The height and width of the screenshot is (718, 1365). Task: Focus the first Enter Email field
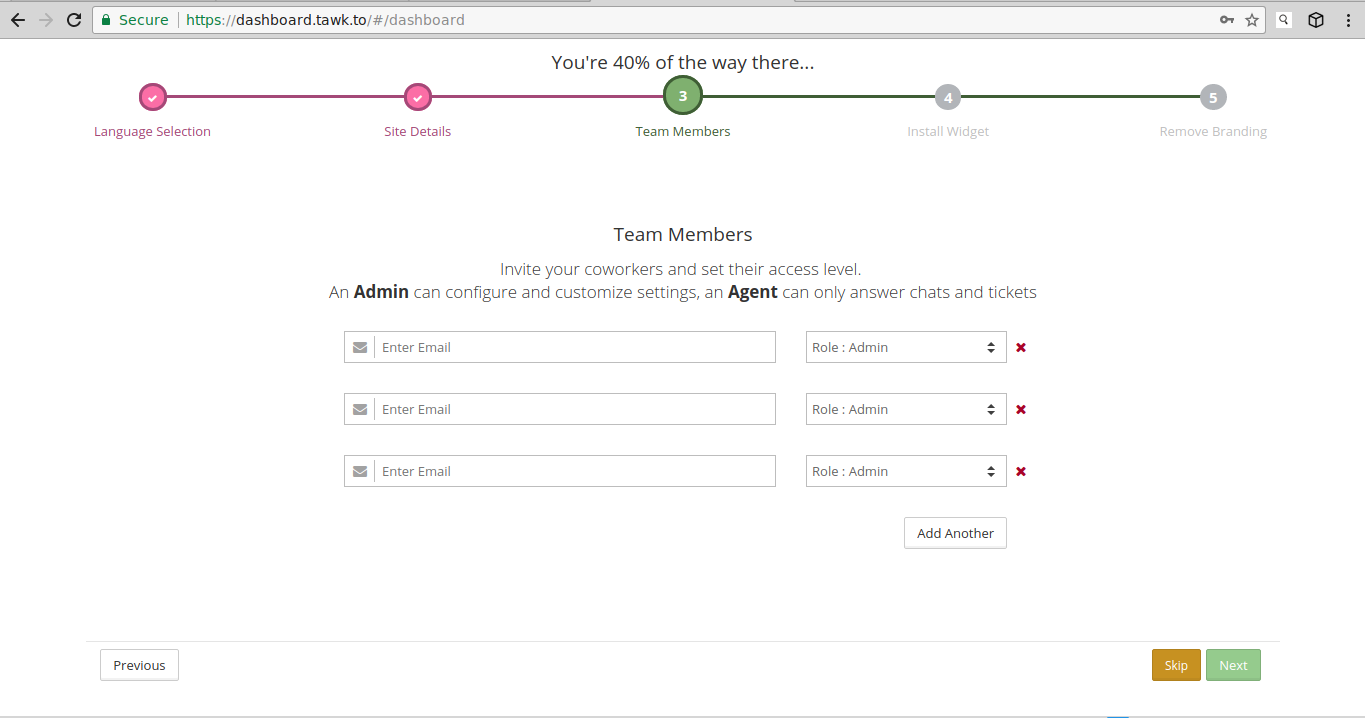pos(575,348)
